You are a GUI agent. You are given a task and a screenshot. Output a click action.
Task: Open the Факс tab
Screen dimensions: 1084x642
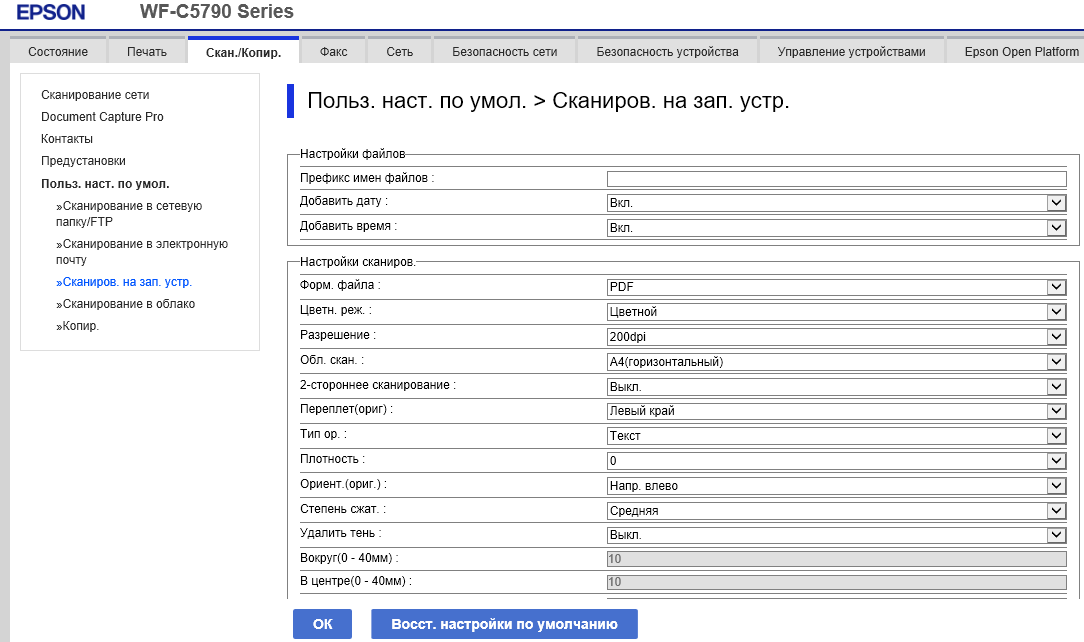[333, 52]
